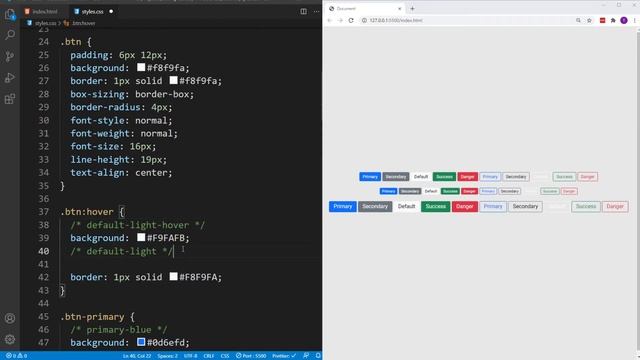Open the Run and Debug view
This screenshot has width=640, height=360.
click(x=10, y=78)
